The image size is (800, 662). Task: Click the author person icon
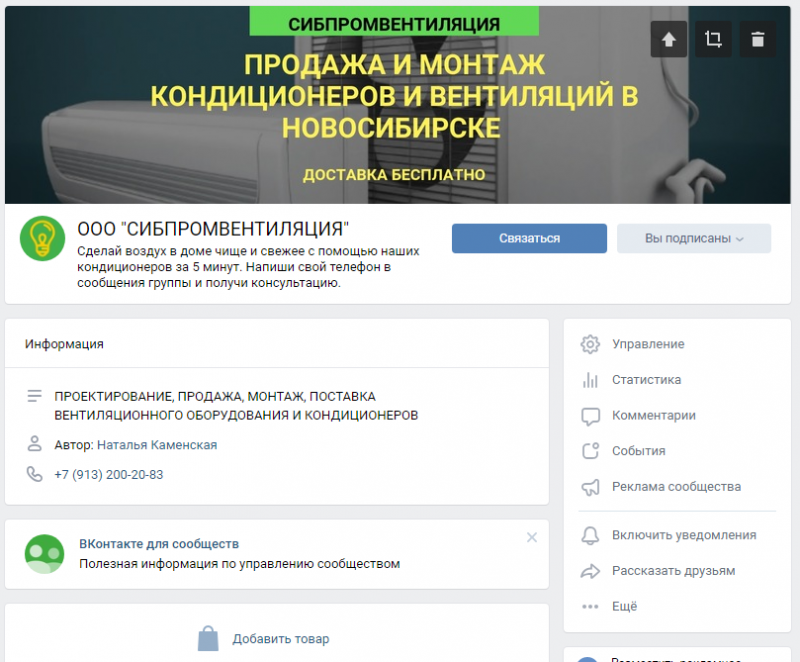coord(35,444)
